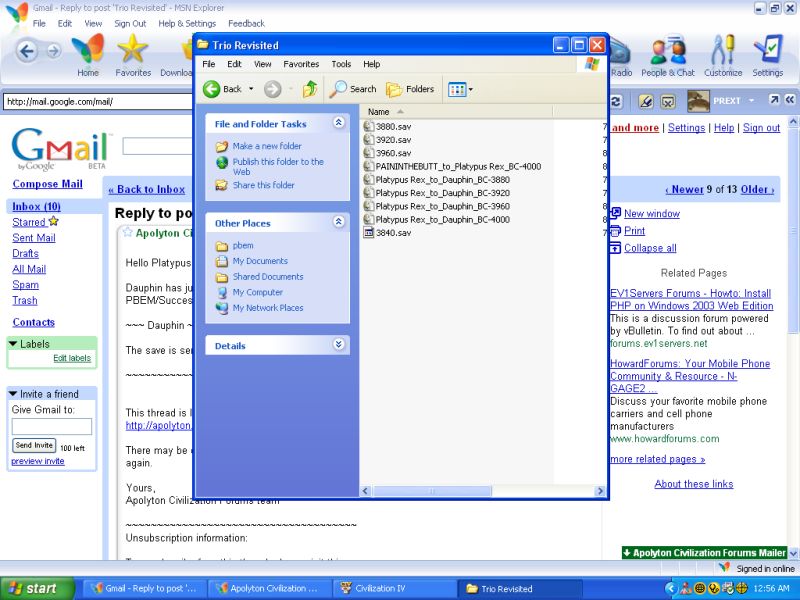Select Platypus Rex_to_Dauphin_BC-3880 file
Viewport: 800px width, 600px height.
[x=437, y=180]
